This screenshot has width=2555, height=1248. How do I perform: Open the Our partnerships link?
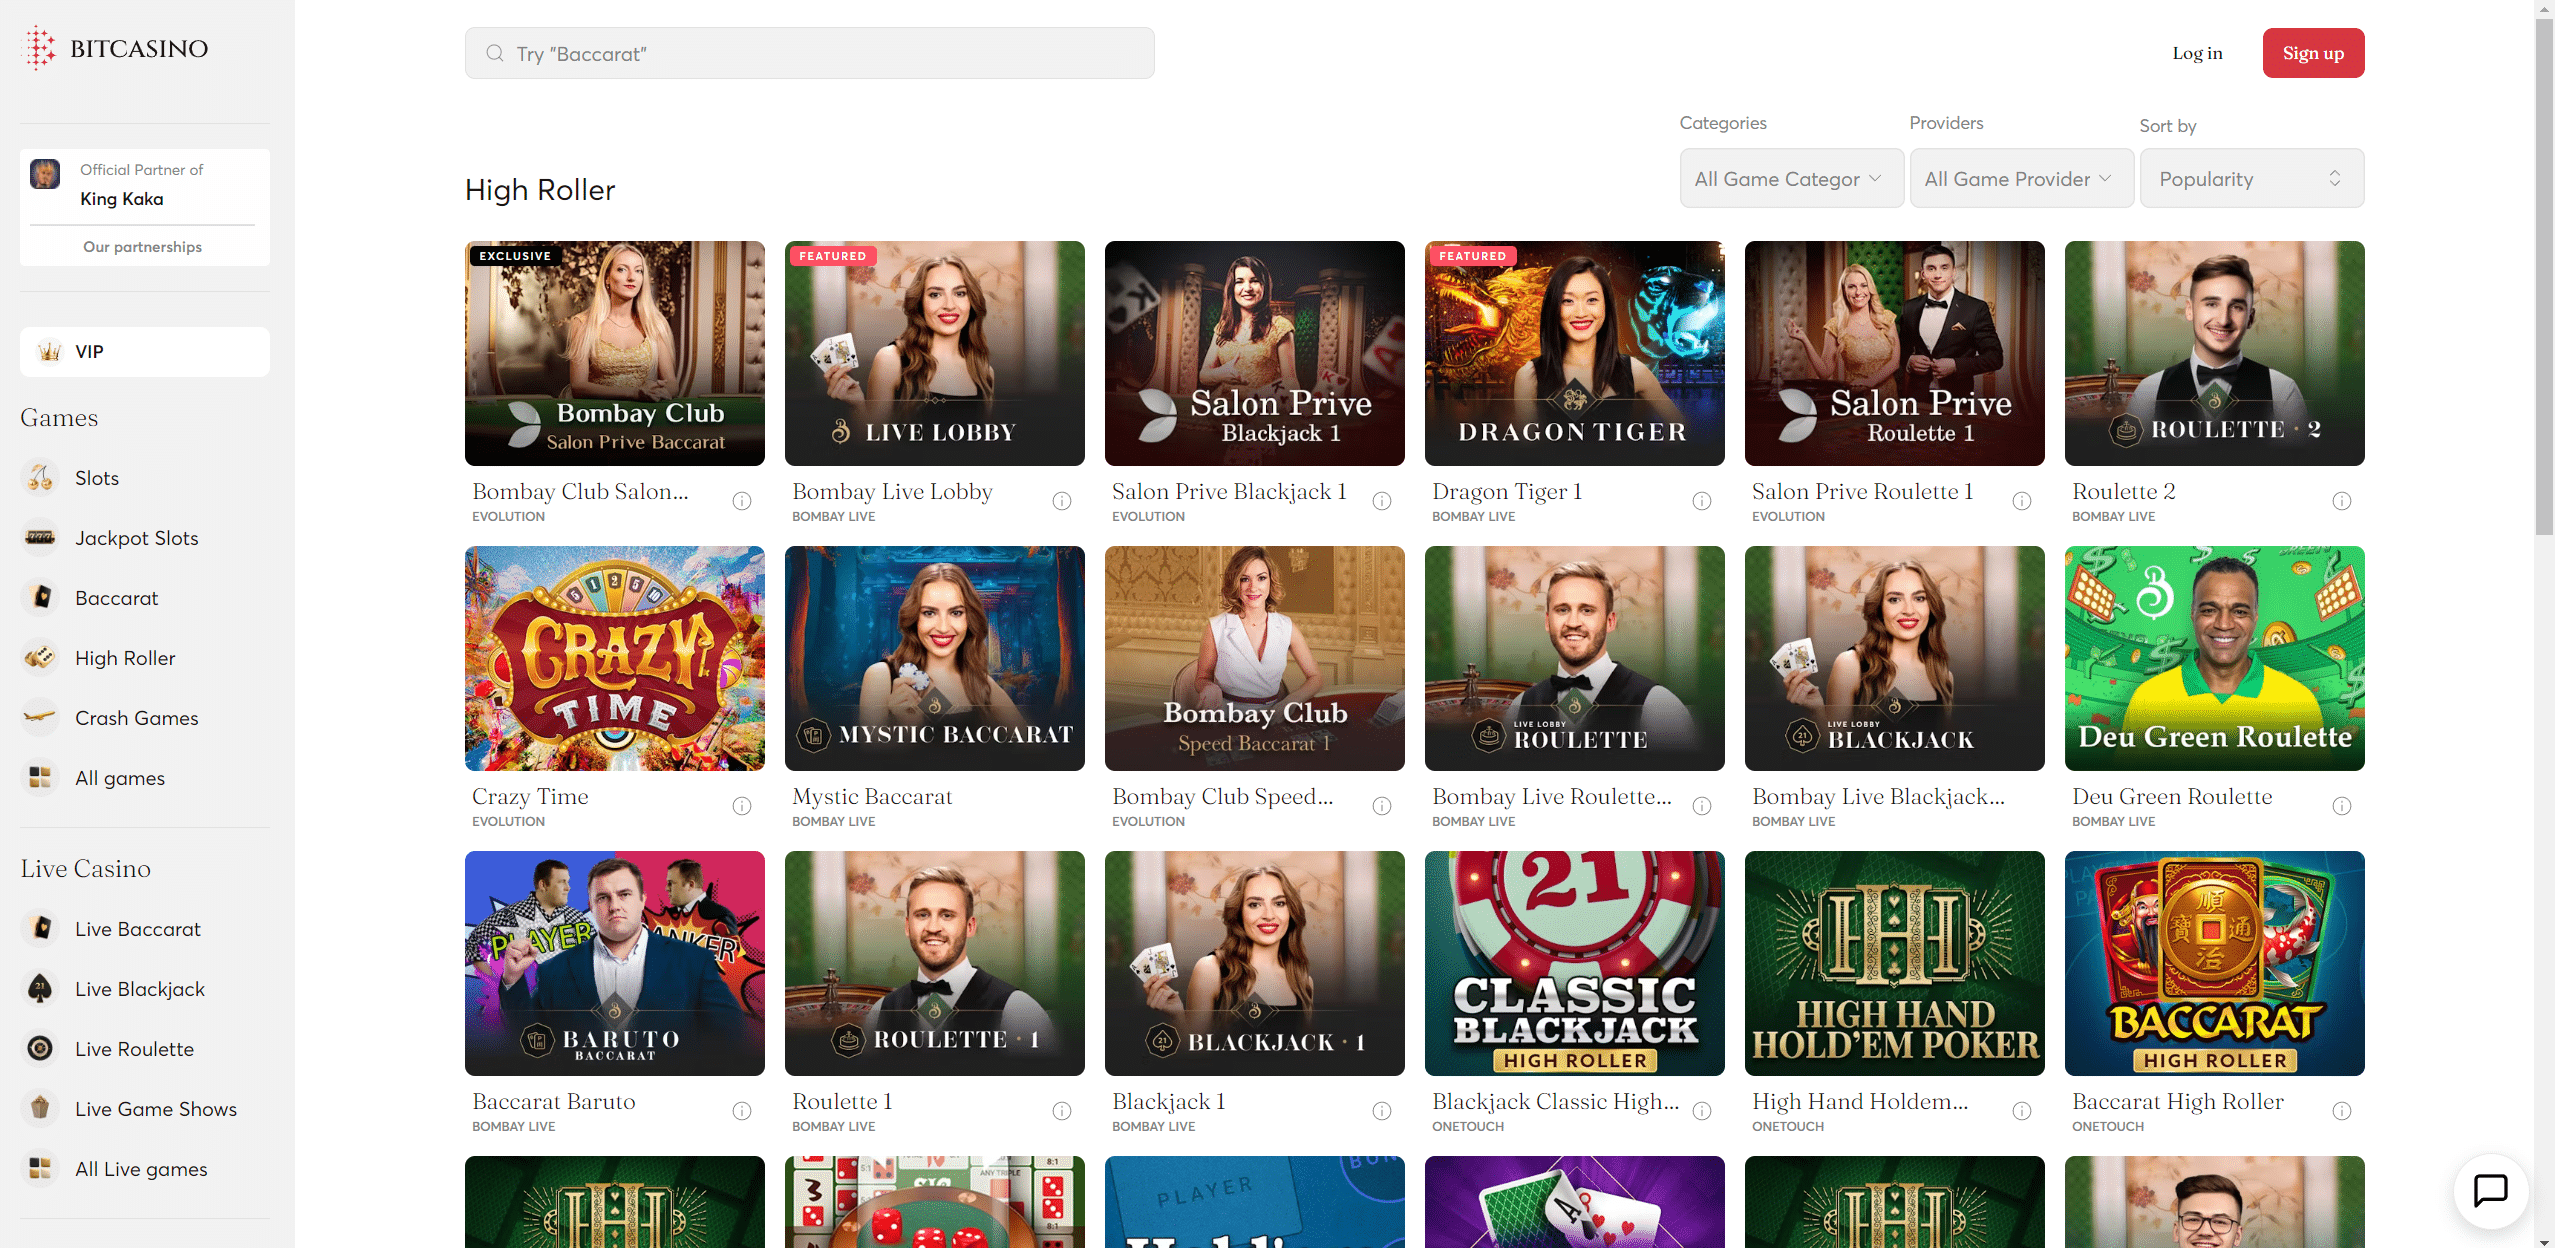tap(142, 247)
